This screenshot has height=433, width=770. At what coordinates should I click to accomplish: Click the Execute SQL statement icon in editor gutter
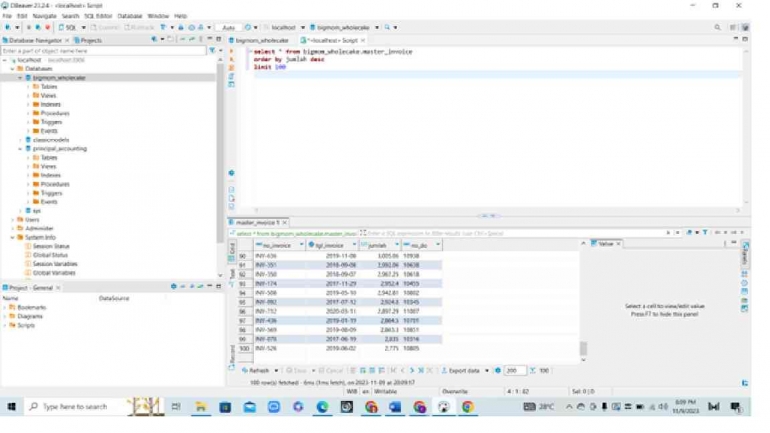click(x=232, y=51)
